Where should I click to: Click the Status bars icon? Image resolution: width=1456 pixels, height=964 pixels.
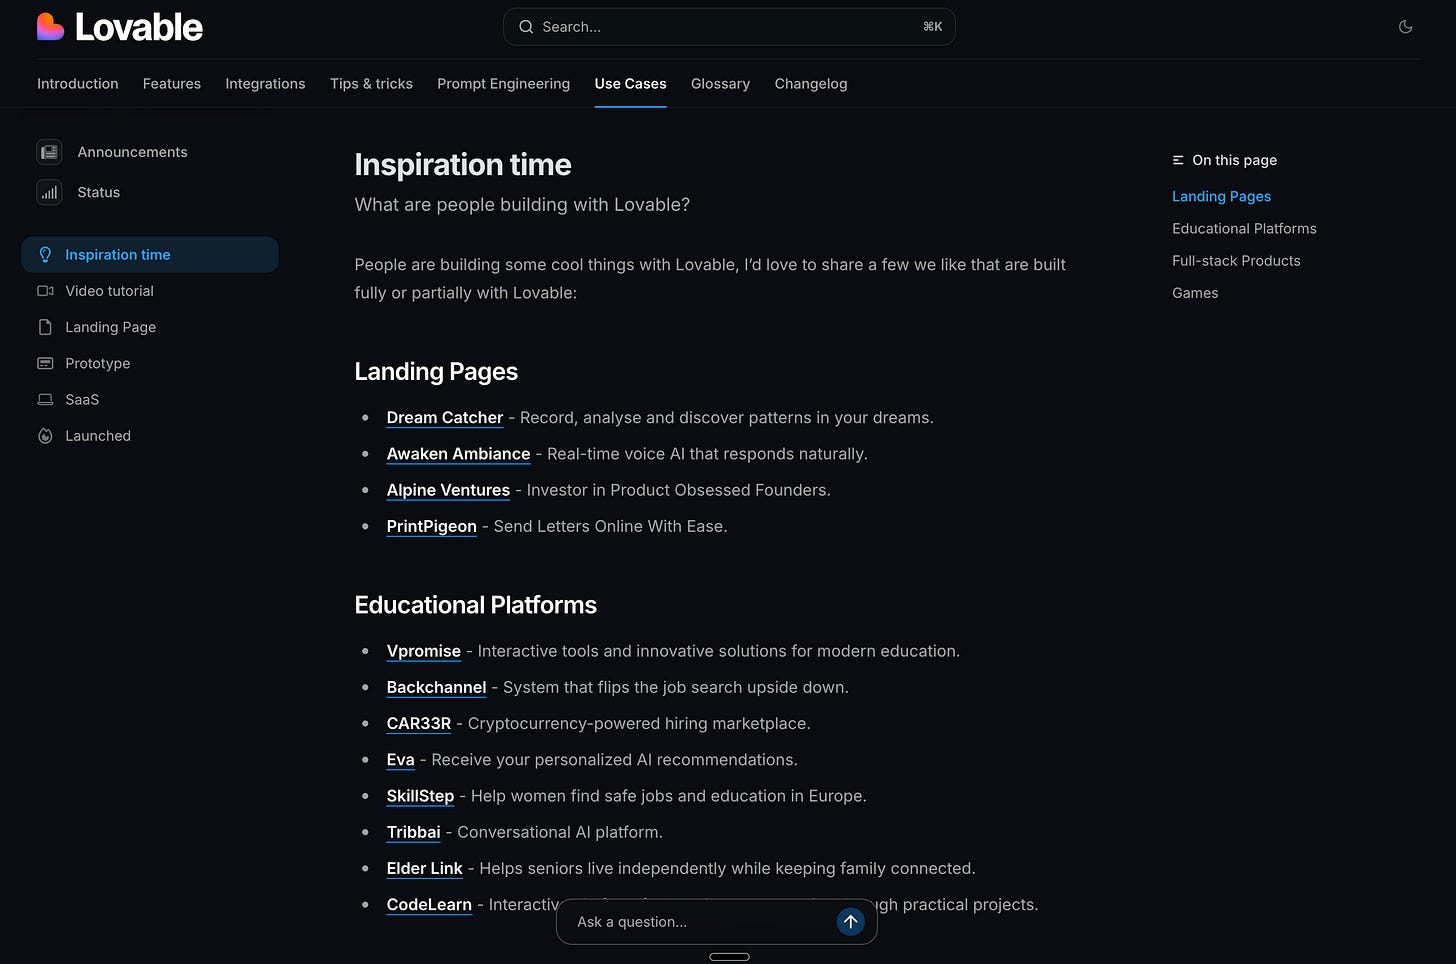[49, 192]
